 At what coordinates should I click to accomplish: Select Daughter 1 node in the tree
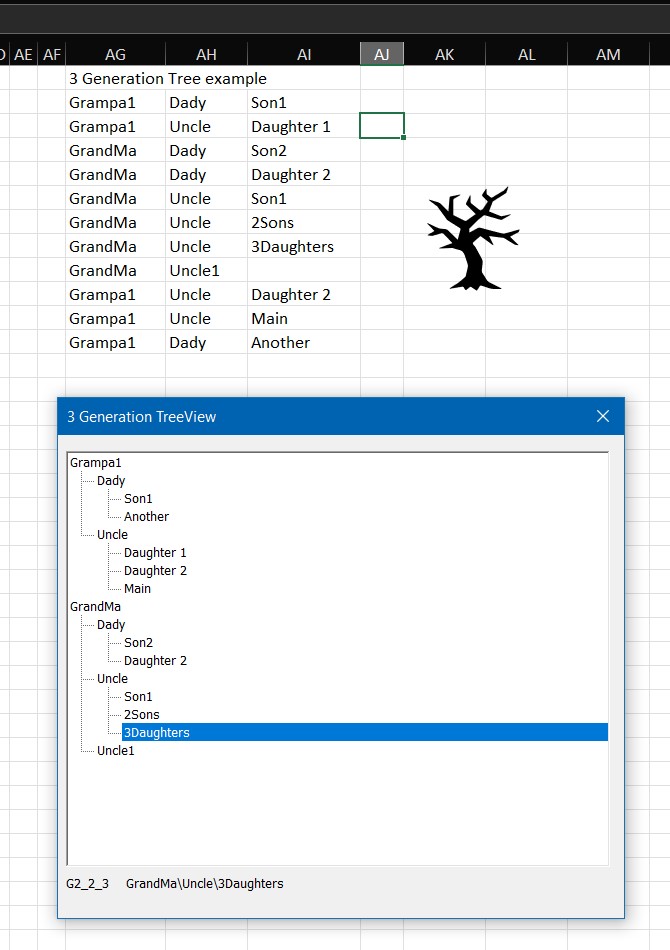pyautogui.click(x=155, y=553)
